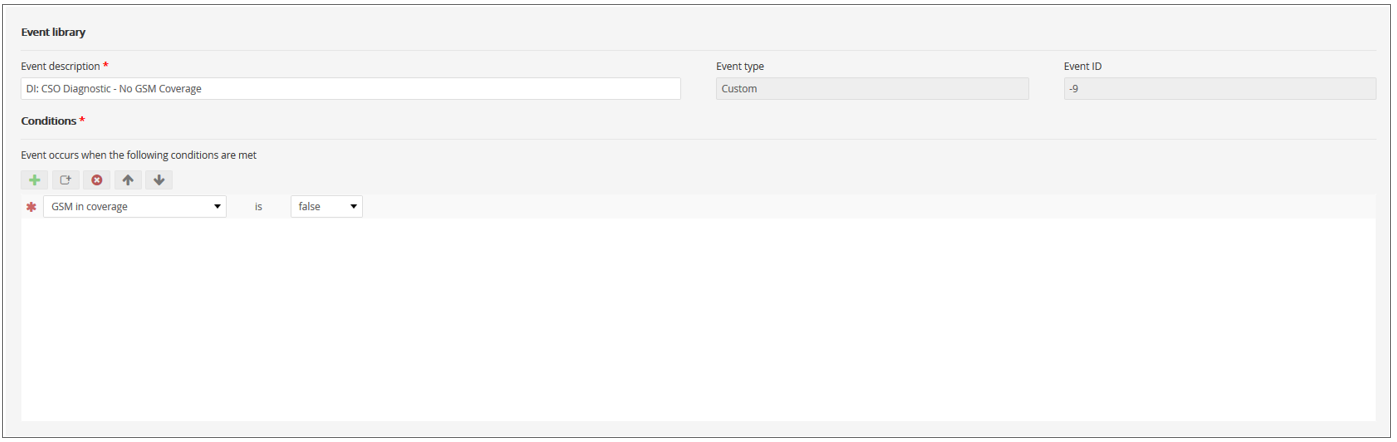This screenshot has width=1397, height=442.
Task: Click the Event description label
Action: click(61, 66)
